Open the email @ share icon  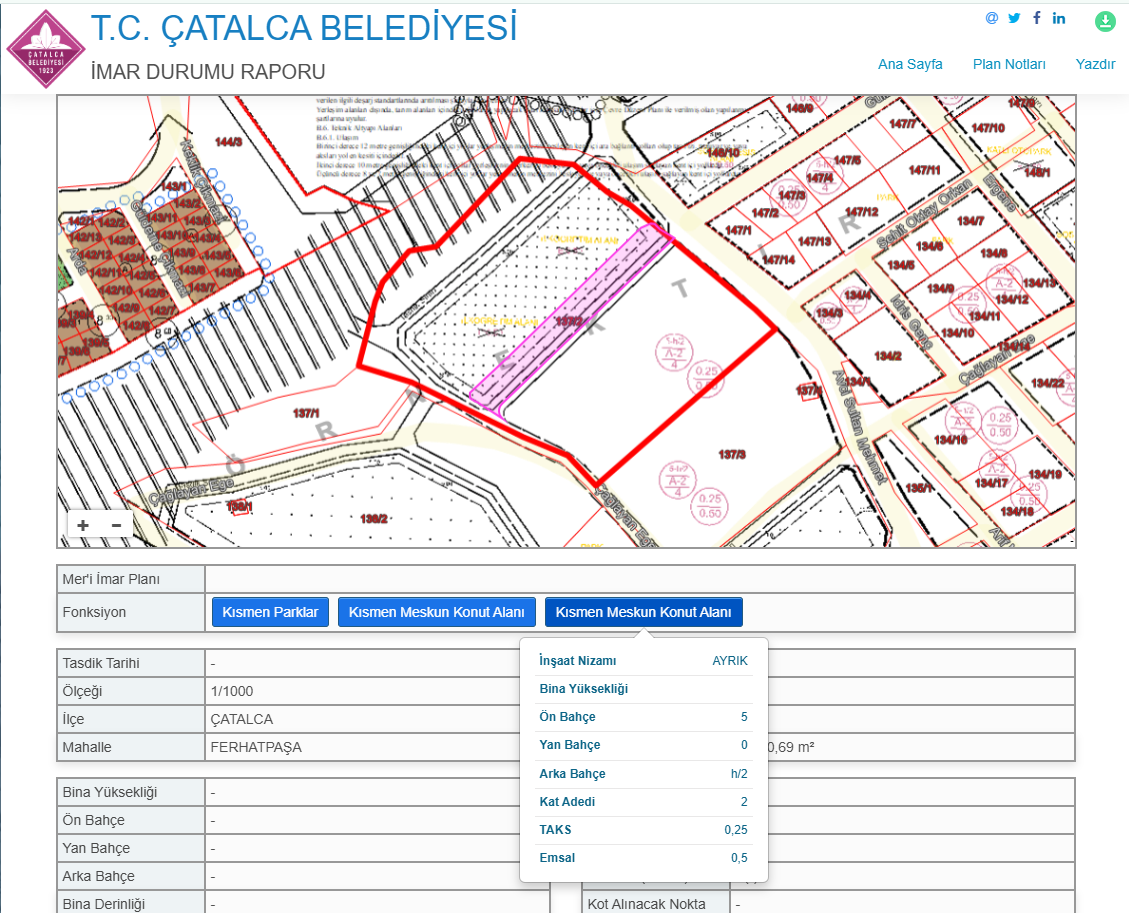coord(991,18)
